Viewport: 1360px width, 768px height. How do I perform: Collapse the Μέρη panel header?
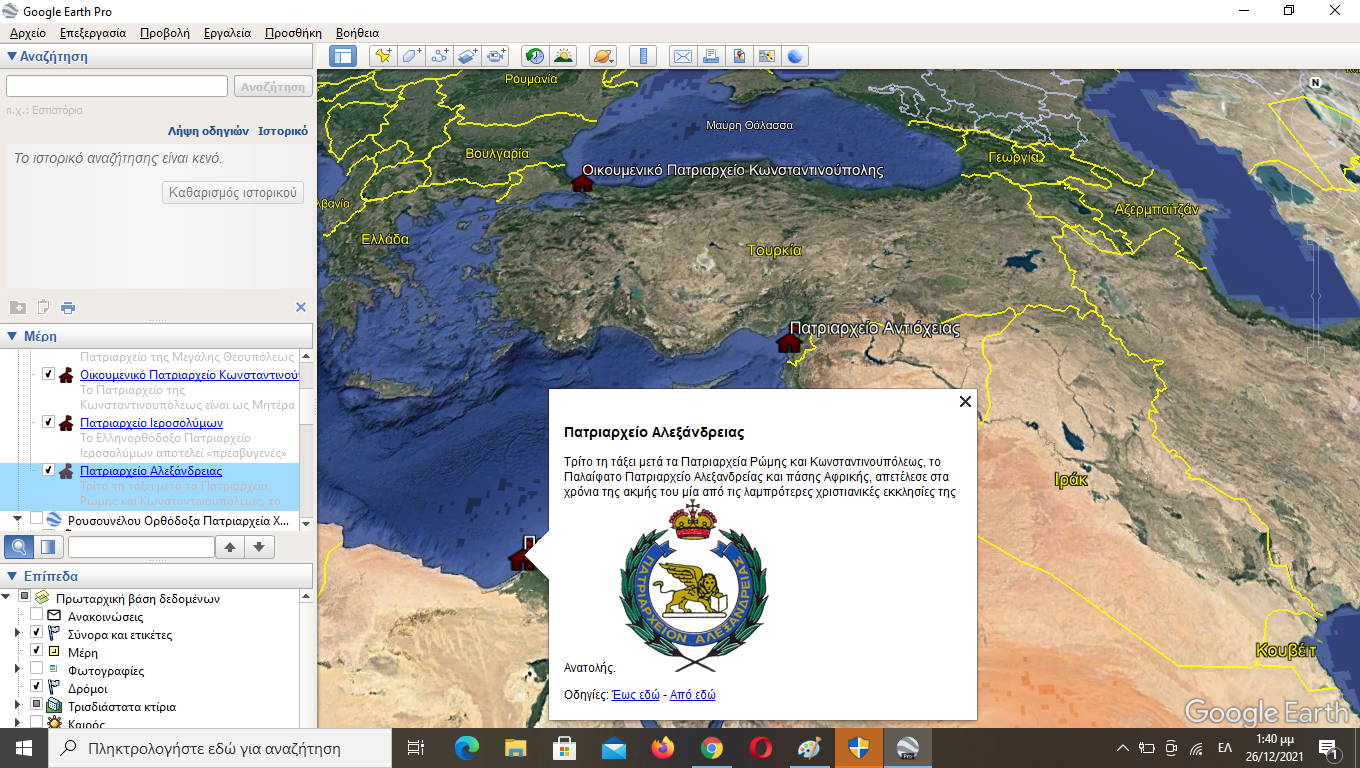157,336
